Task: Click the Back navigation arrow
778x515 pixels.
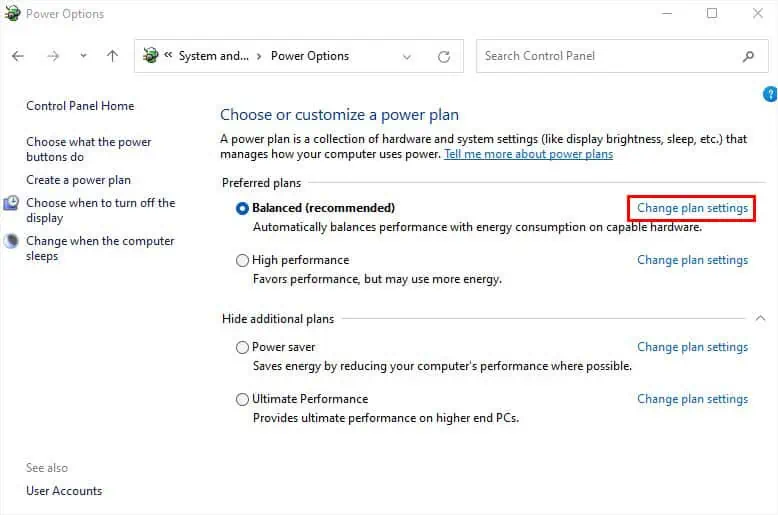Action: tap(18, 57)
